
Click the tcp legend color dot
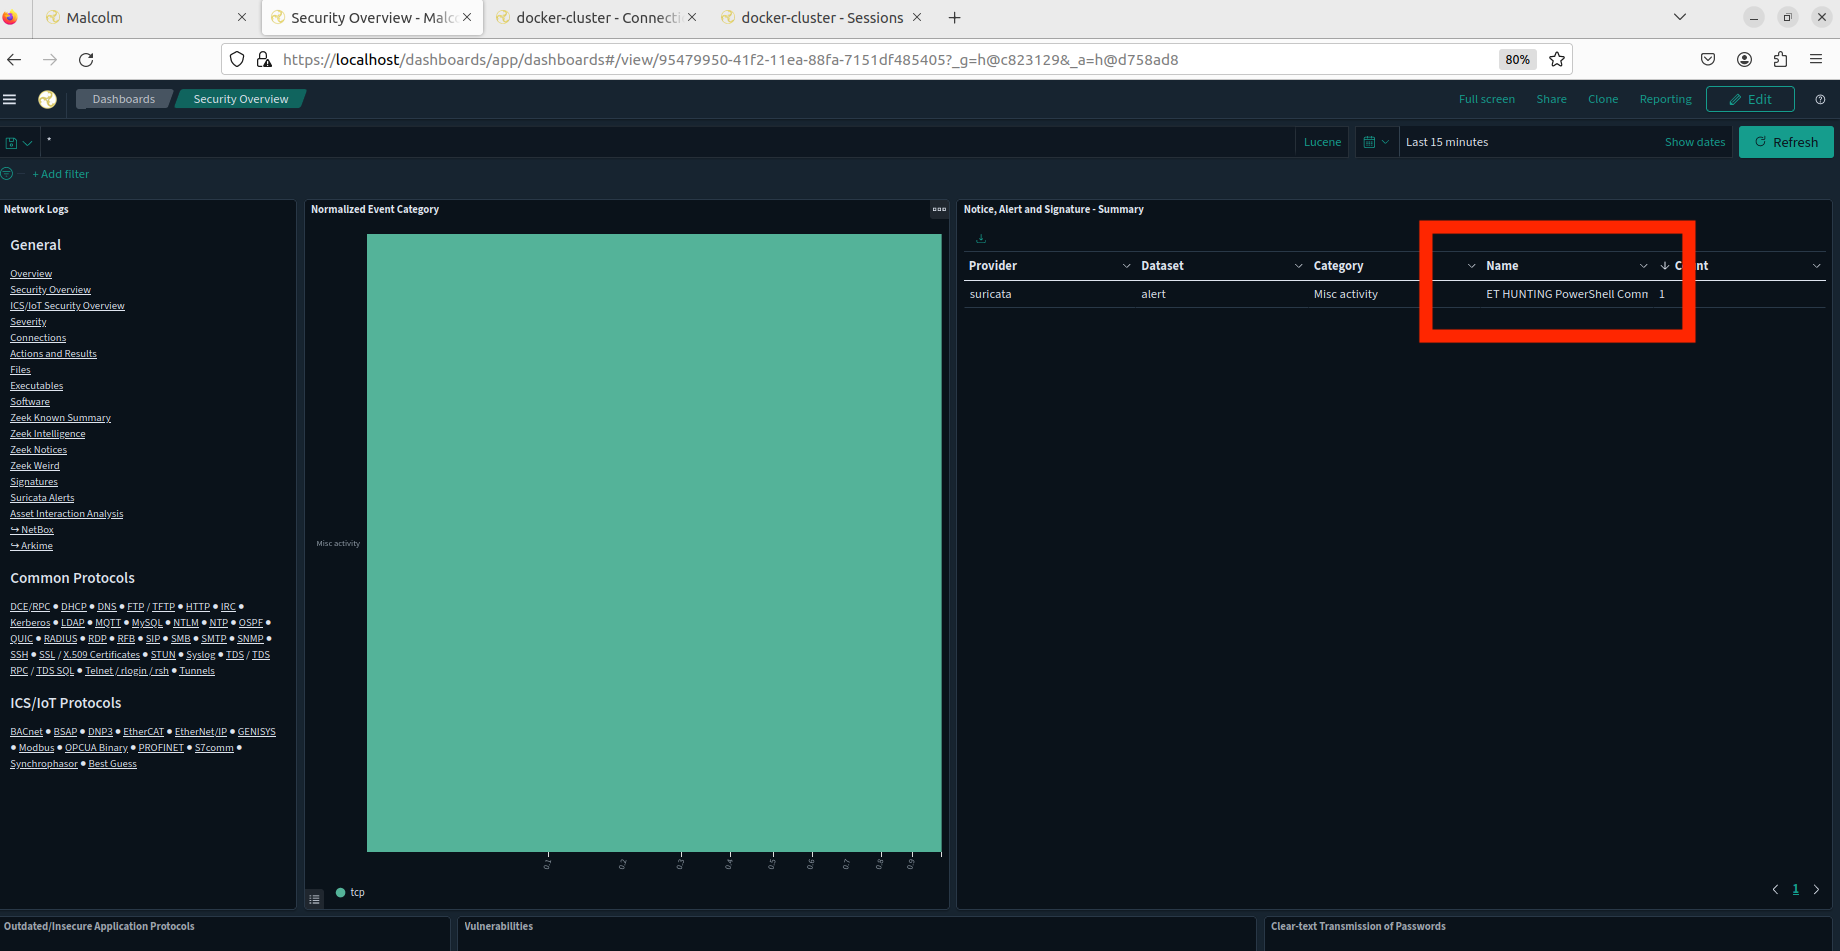341,892
